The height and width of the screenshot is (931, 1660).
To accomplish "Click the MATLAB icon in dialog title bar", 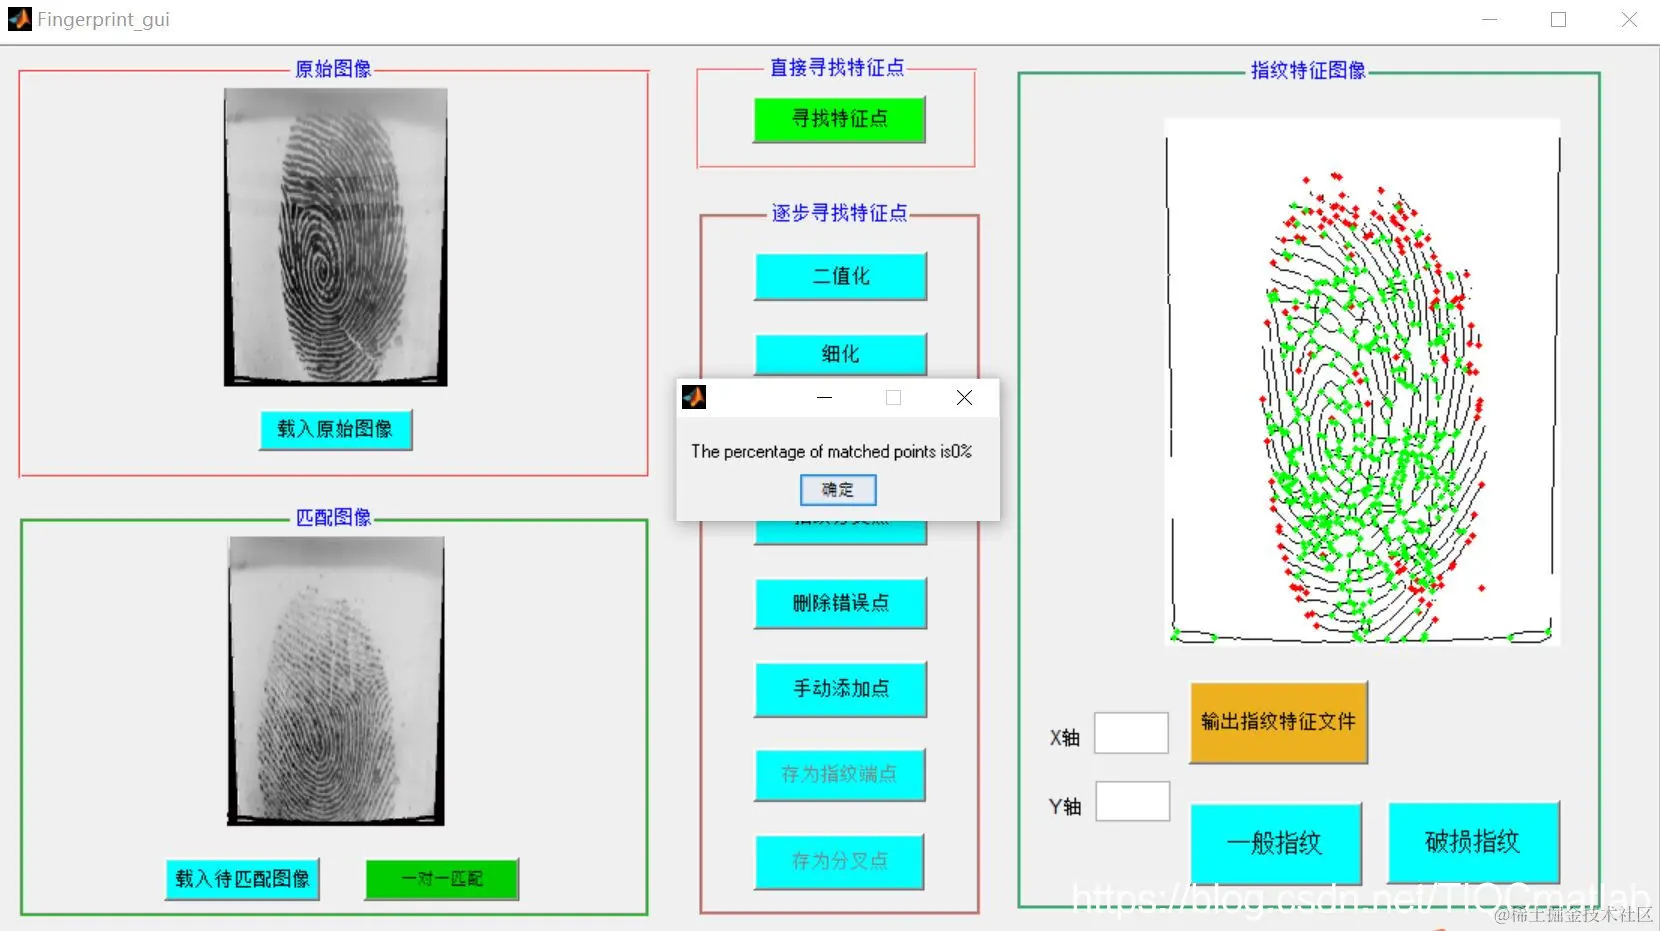I will point(694,398).
